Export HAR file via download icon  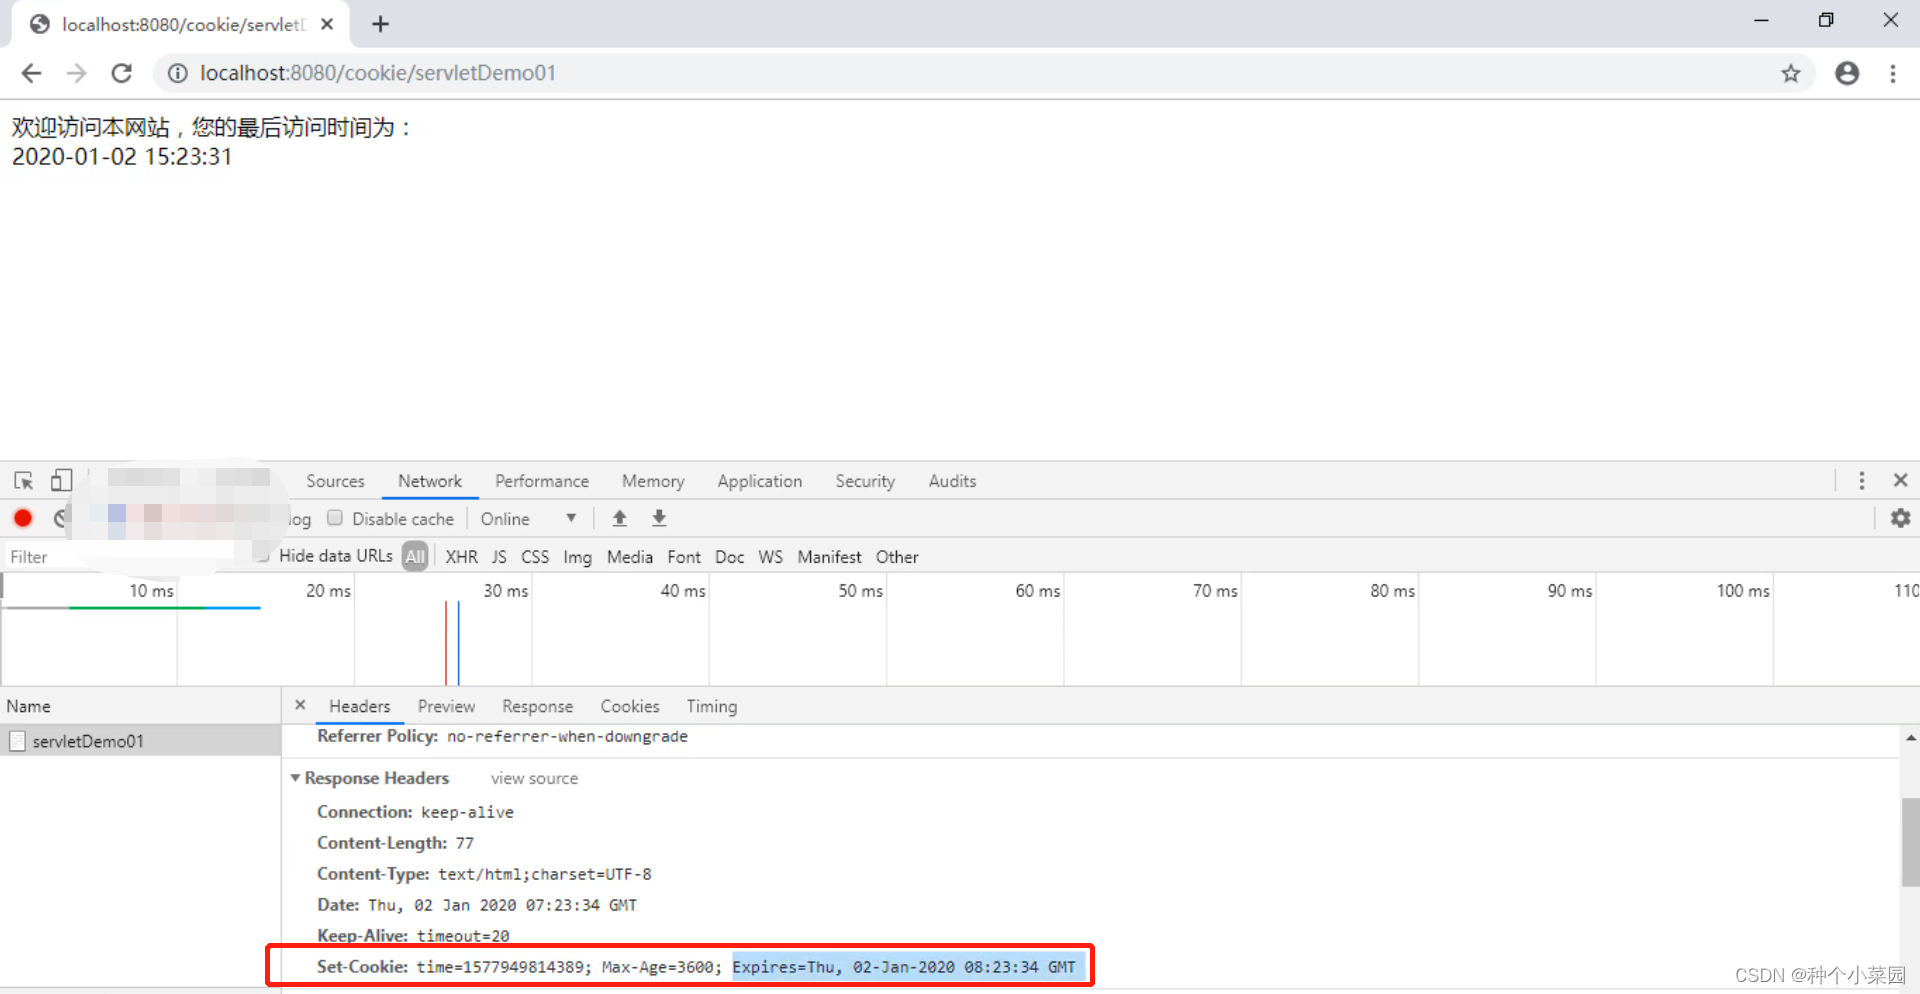tap(658, 518)
